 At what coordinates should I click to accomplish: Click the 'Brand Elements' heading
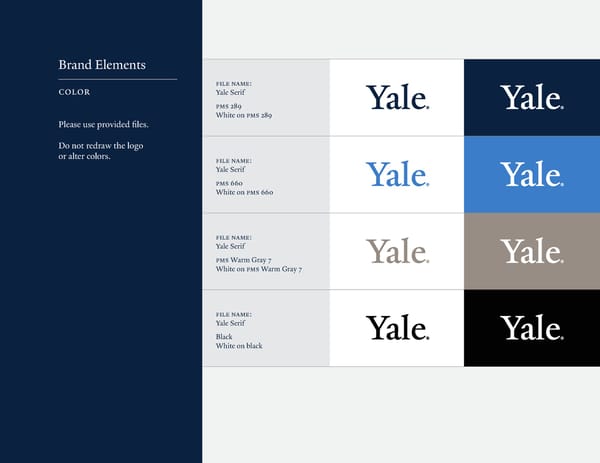point(102,65)
